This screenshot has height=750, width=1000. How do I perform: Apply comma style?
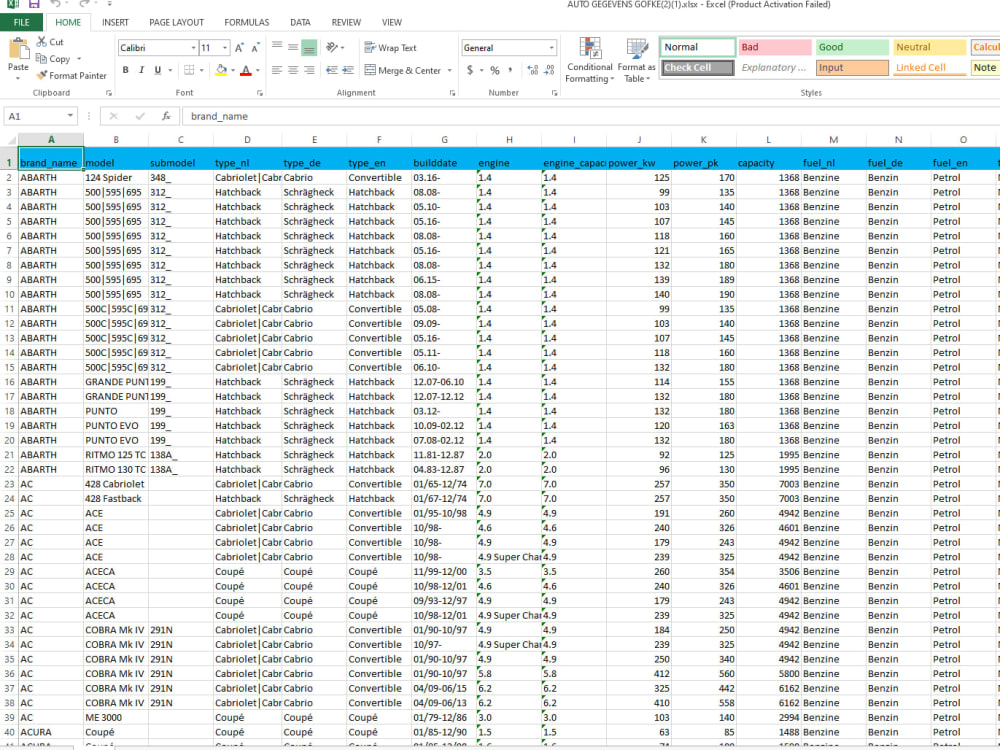pyautogui.click(x=510, y=70)
